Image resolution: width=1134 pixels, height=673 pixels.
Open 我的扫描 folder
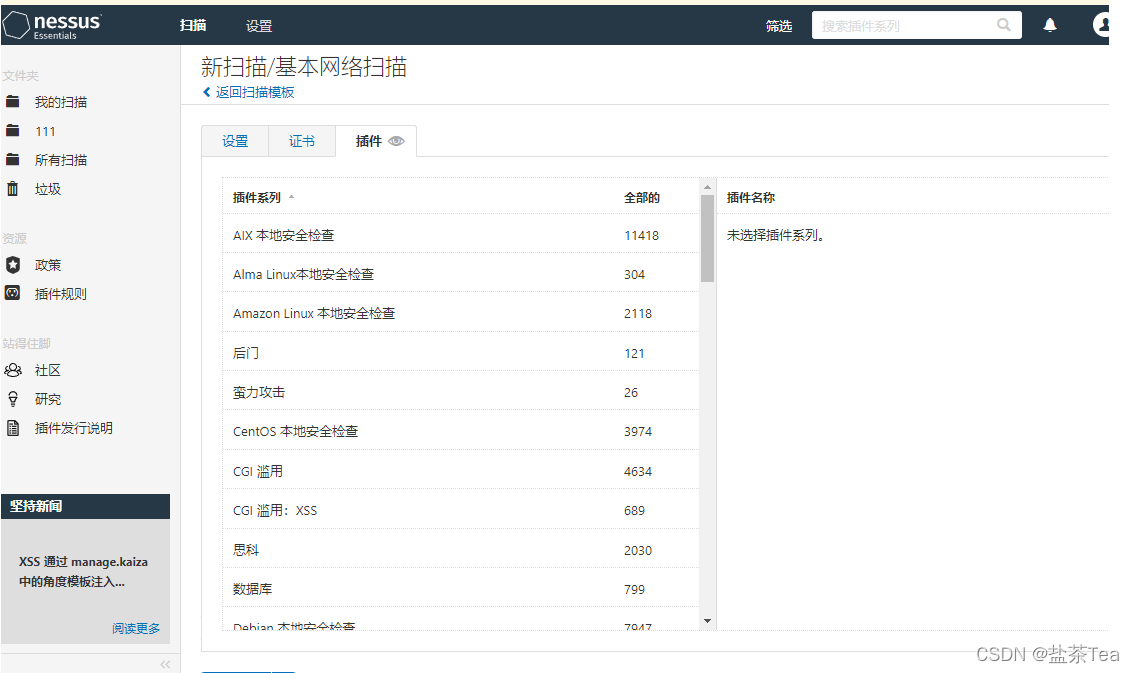coord(61,102)
